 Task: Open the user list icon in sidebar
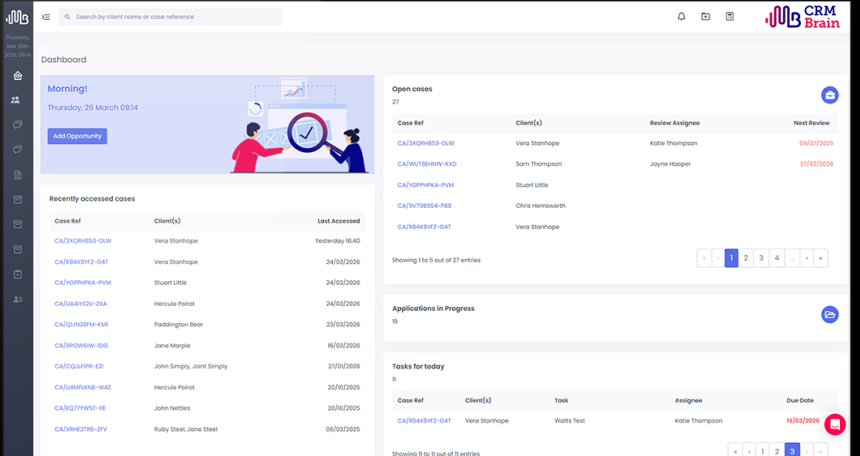tap(18, 300)
